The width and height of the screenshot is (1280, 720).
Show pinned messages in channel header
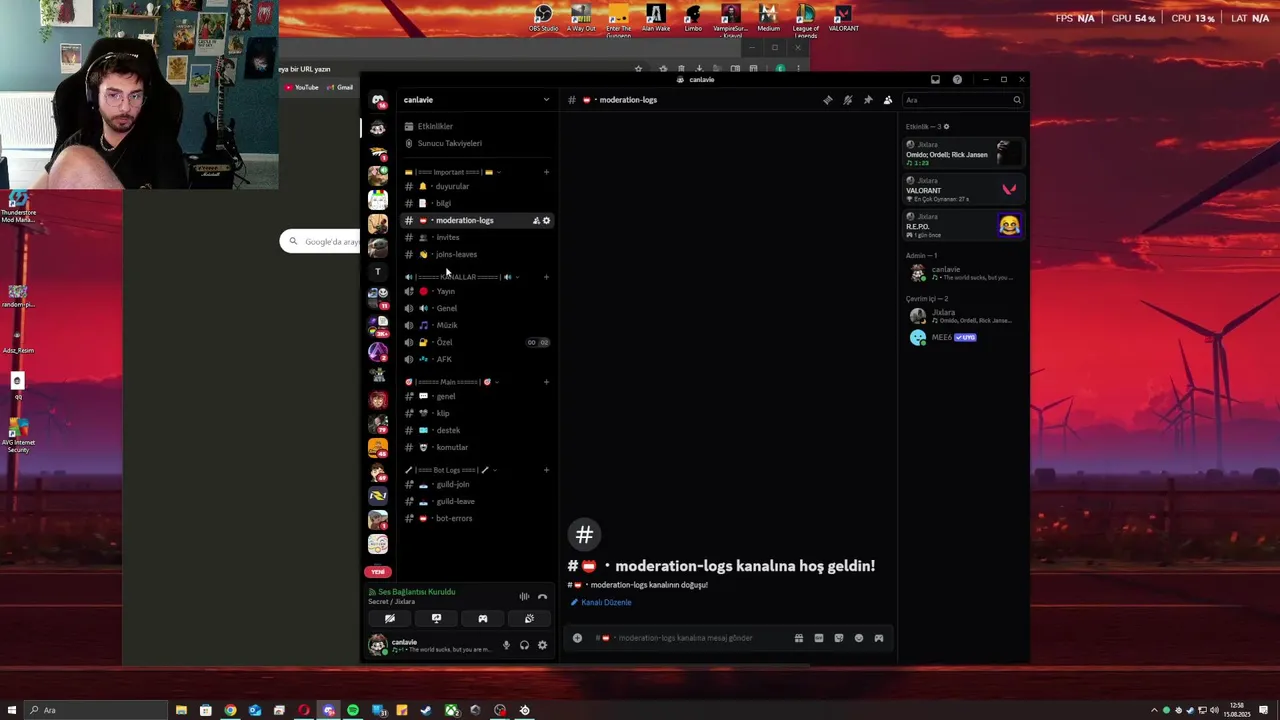pyautogui.click(x=867, y=100)
